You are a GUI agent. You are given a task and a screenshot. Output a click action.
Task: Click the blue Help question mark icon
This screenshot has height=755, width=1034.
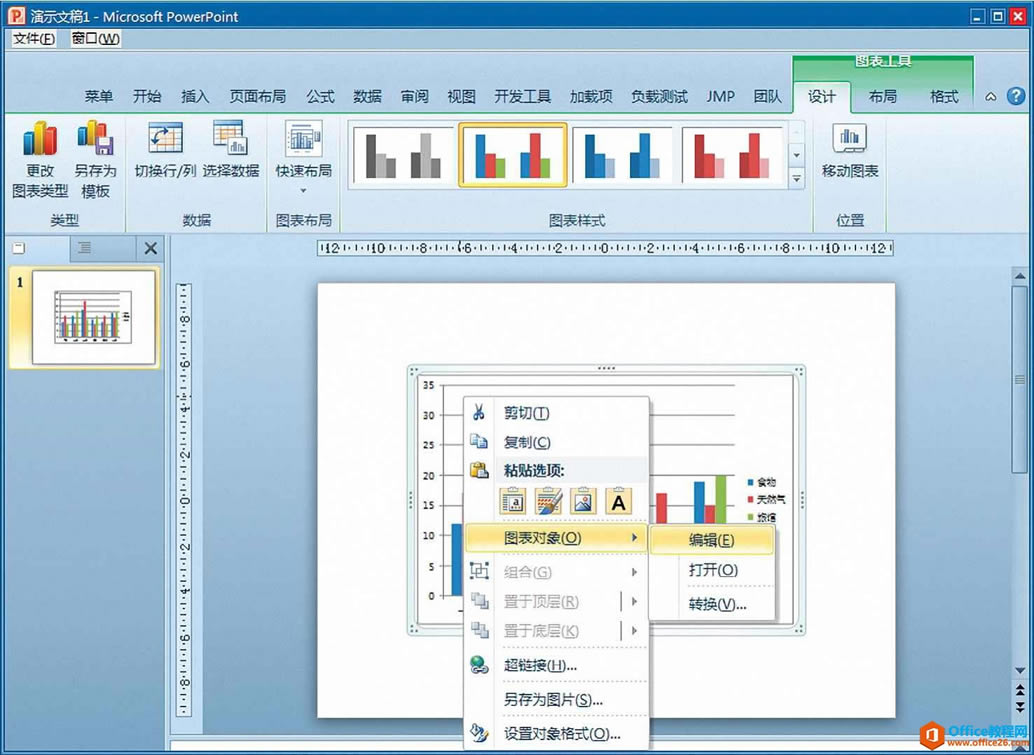[x=1016, y=96]
